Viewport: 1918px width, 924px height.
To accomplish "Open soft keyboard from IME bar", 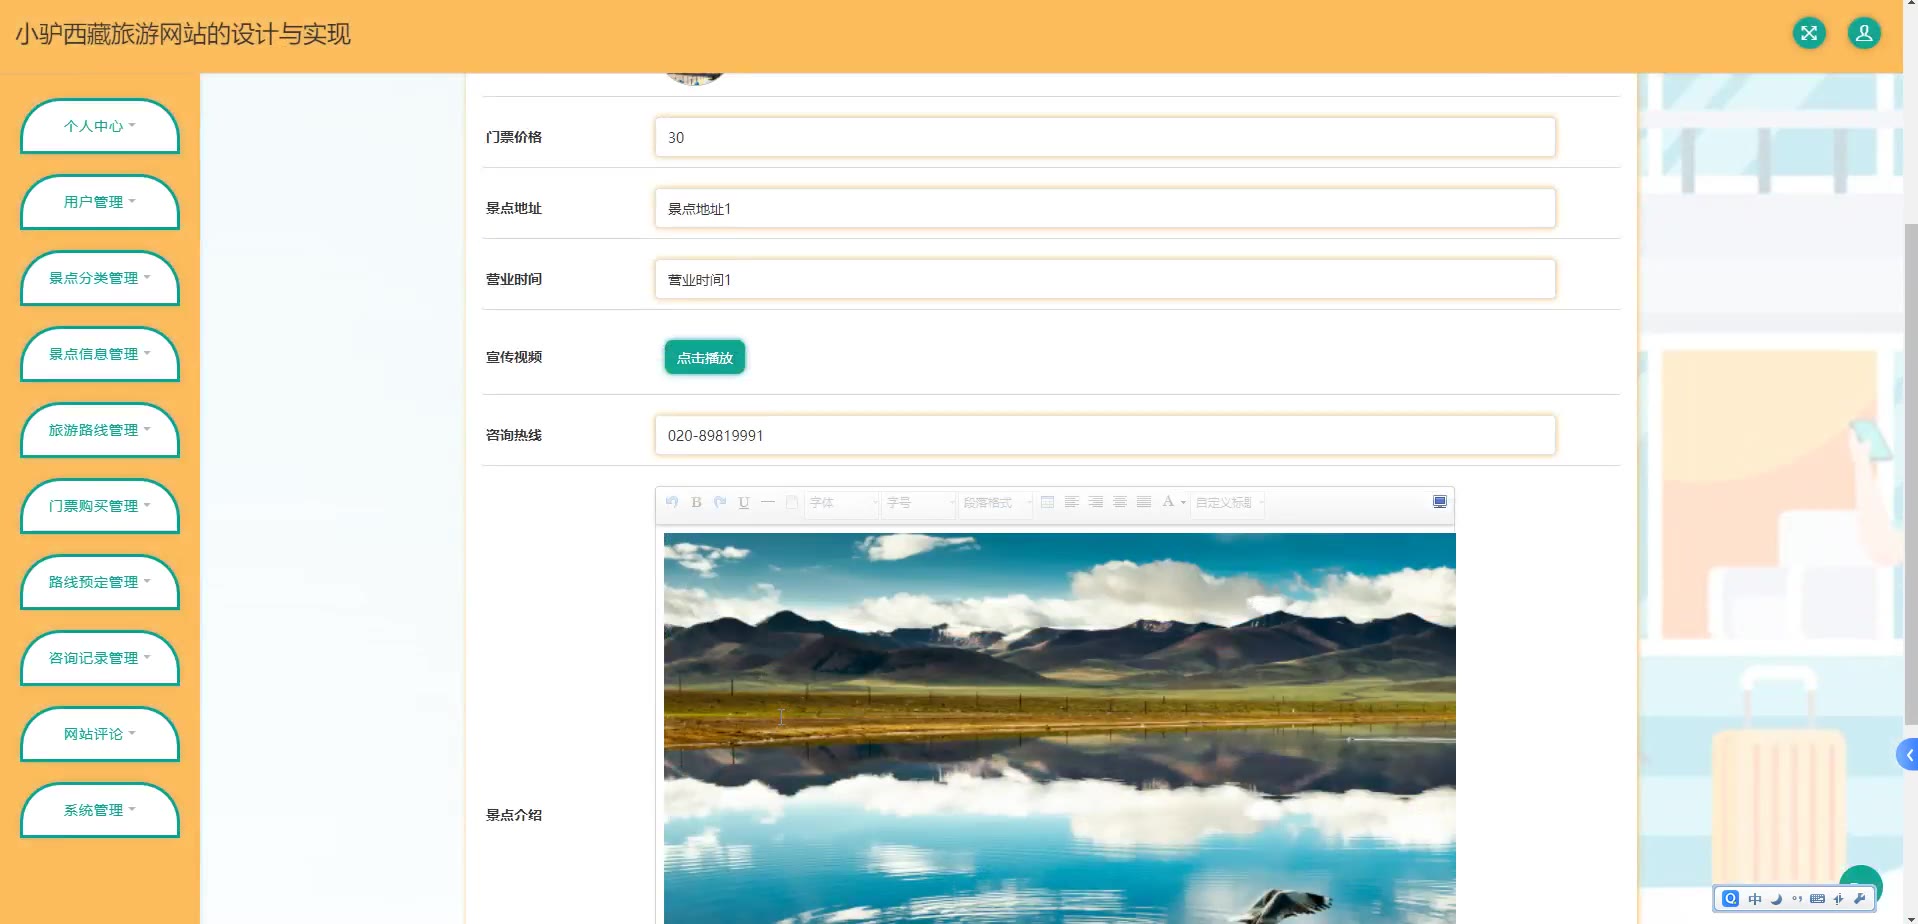I will coord(1817,899).
